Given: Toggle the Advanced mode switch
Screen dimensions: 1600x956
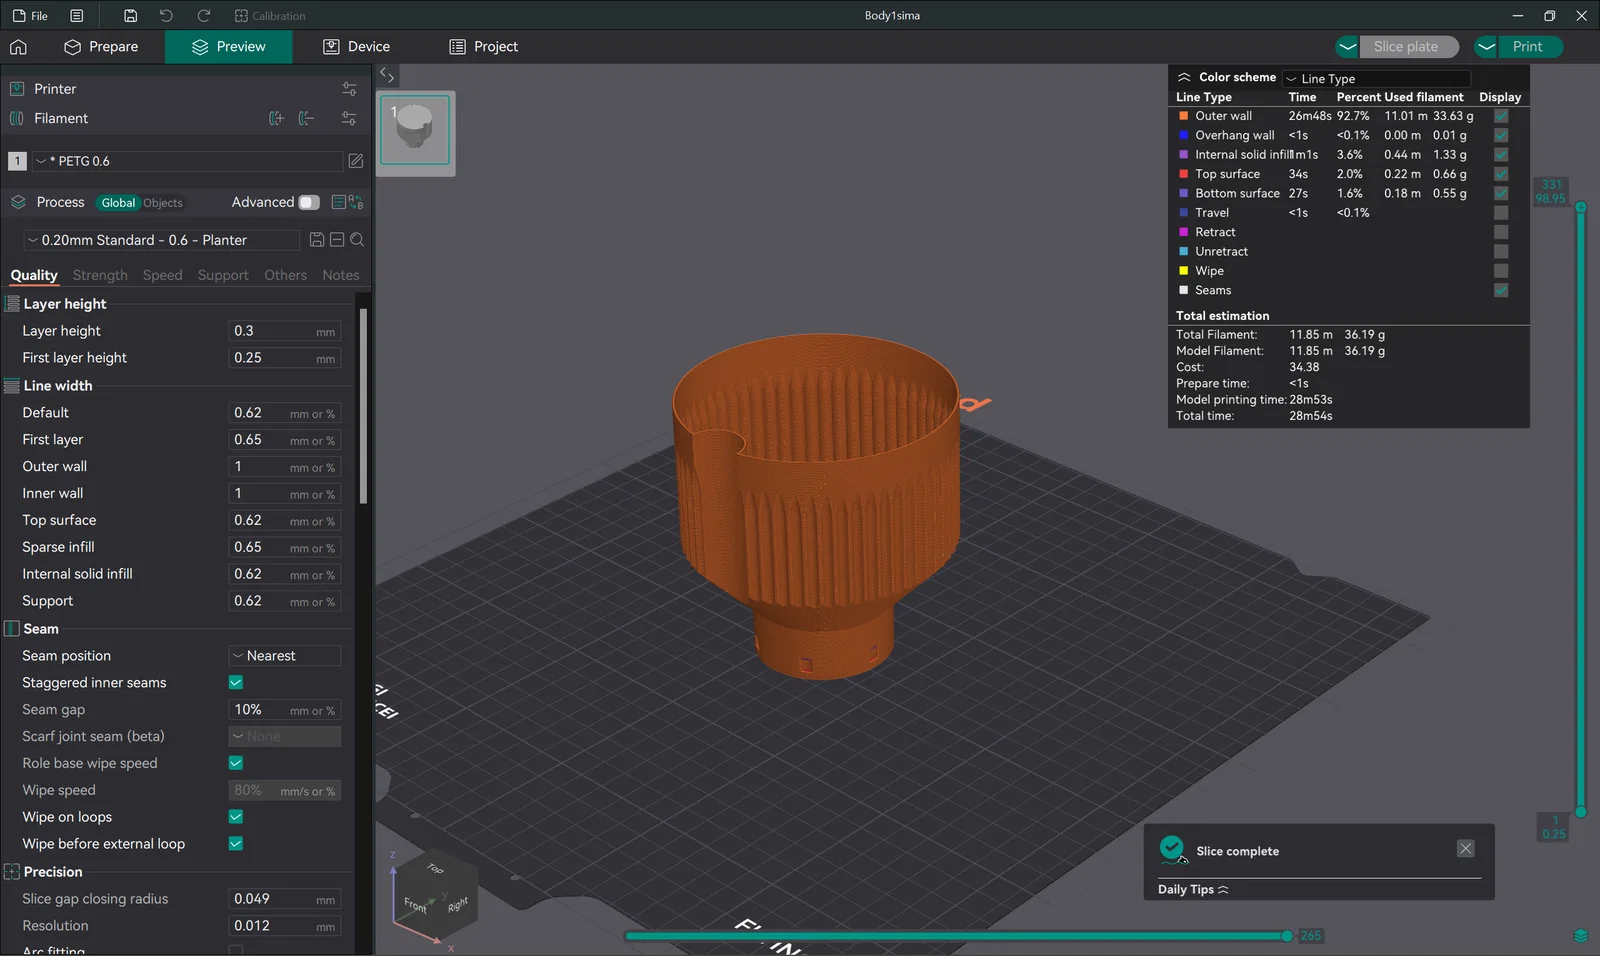Looking at the screenshot, I should pyautogui.click(x=308, y=202).
